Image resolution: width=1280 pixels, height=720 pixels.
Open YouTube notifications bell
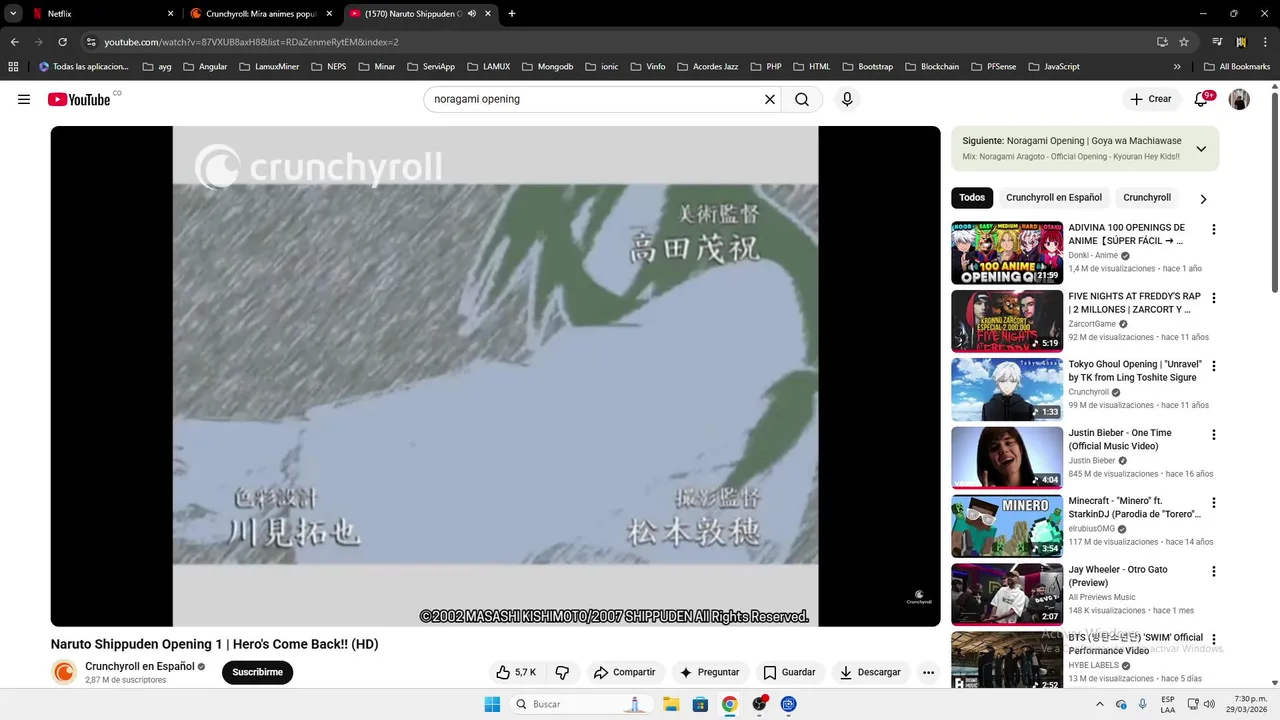click(x=1201, y=99)
